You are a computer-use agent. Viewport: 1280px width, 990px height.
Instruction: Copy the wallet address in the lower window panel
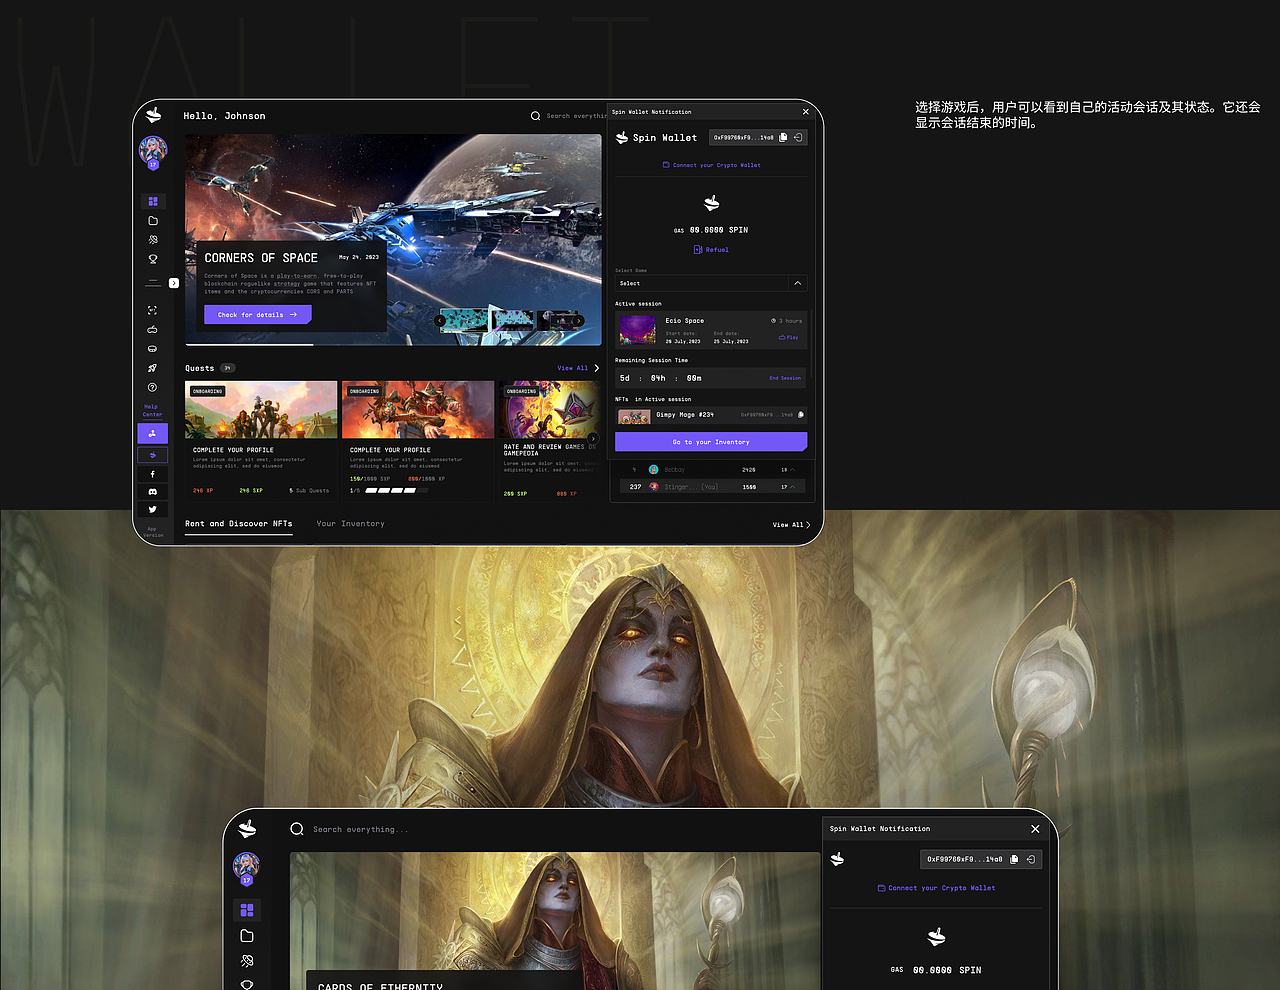click(x=1014, y=859)
